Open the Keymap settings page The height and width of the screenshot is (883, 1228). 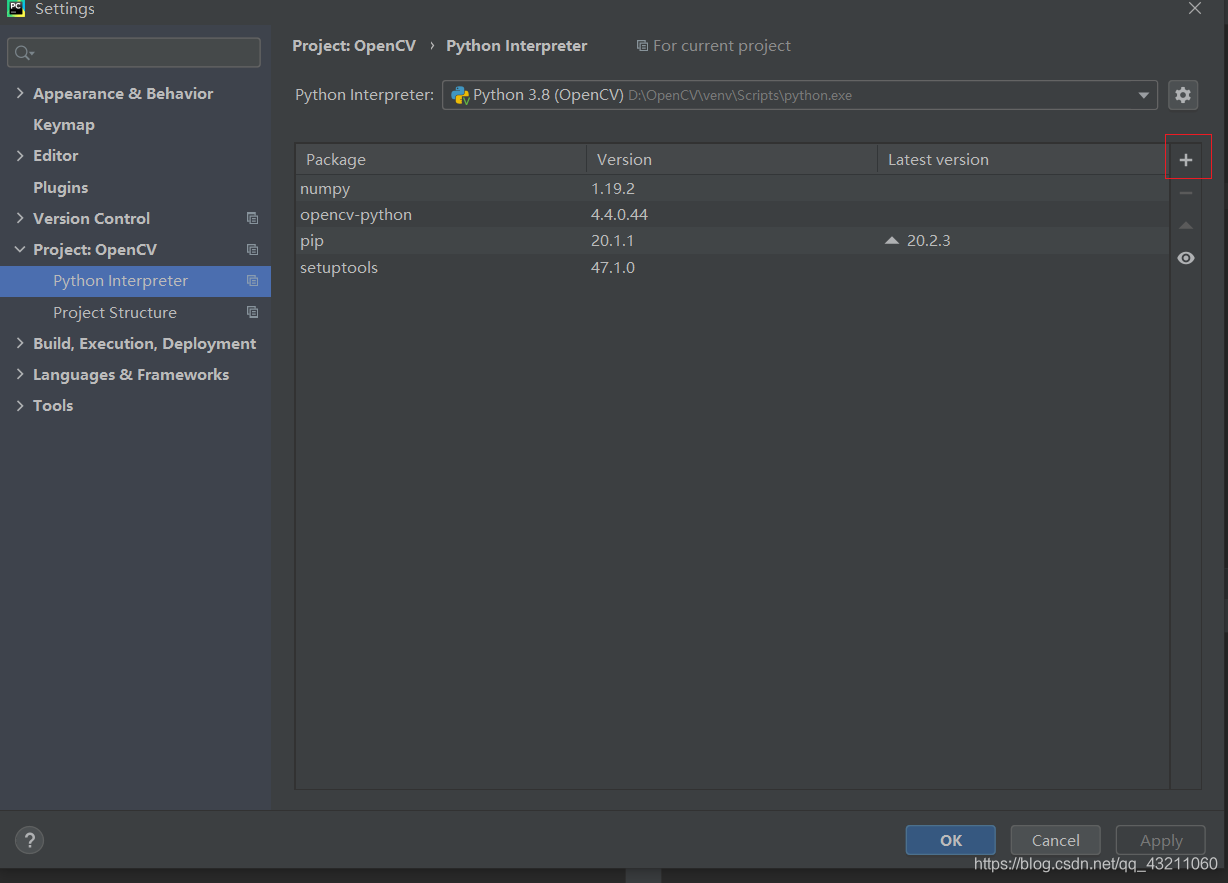click(64, 125)
